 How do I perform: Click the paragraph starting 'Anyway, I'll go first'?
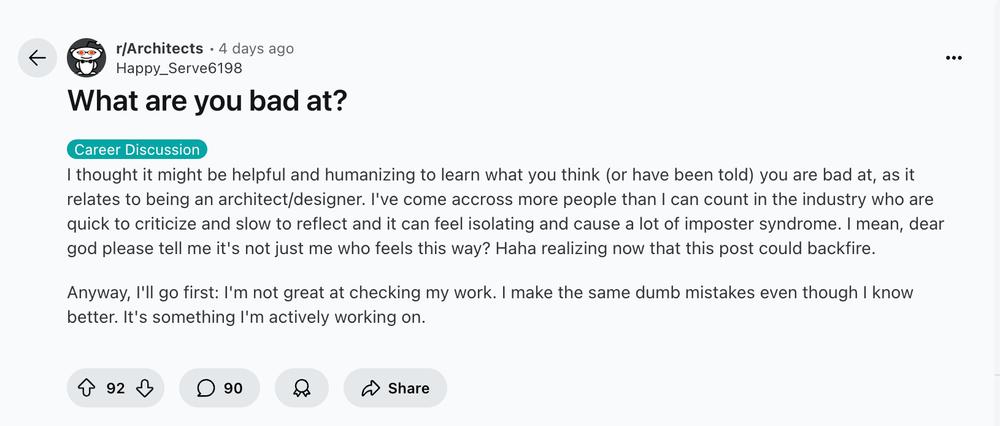point(490,304)
